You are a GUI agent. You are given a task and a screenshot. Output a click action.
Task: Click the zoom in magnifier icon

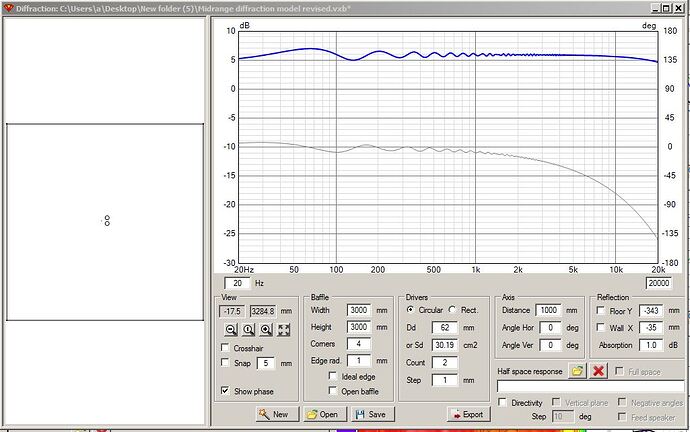point(266,329)
